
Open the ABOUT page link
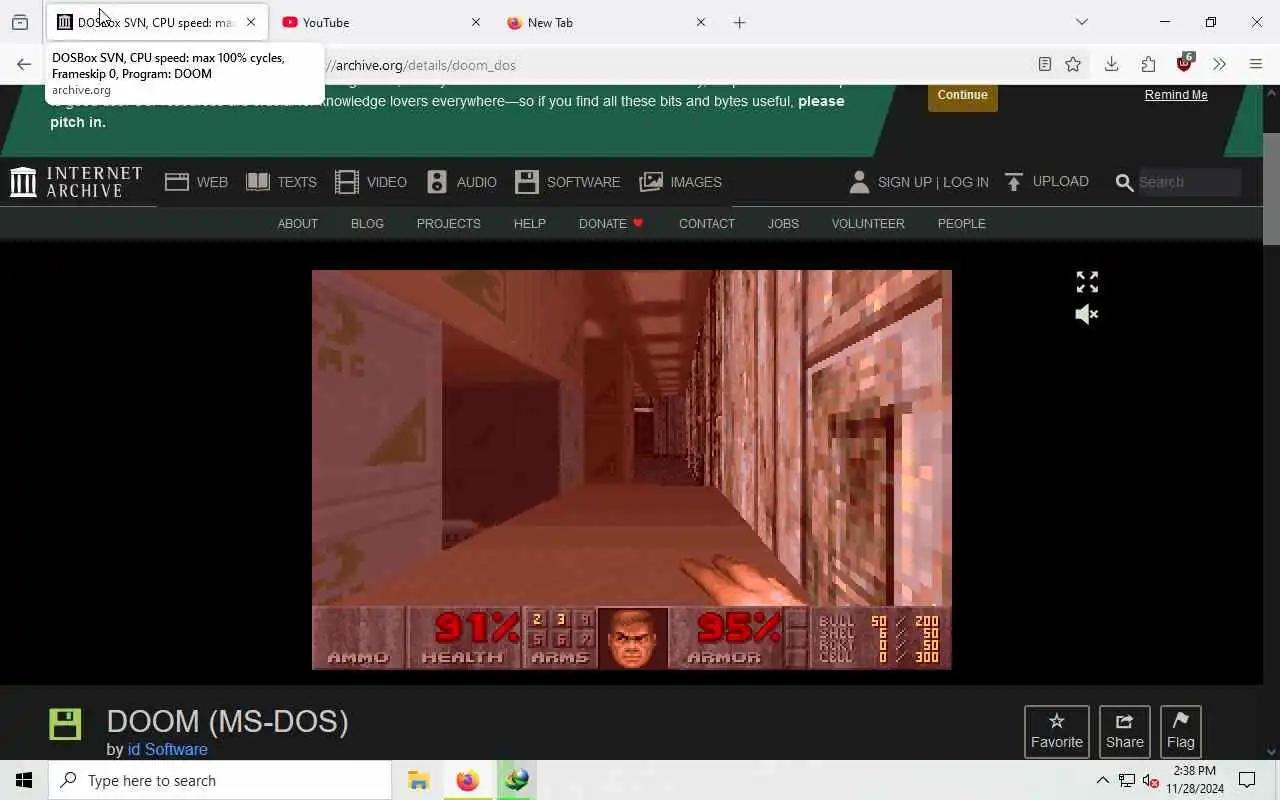pyautogui.click(x=297, y=224)
